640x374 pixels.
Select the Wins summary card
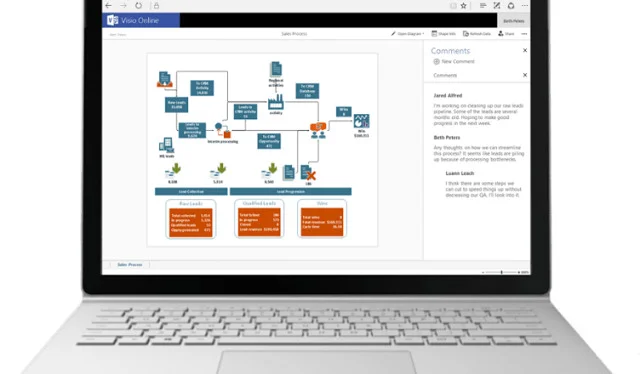pos(322,218)
